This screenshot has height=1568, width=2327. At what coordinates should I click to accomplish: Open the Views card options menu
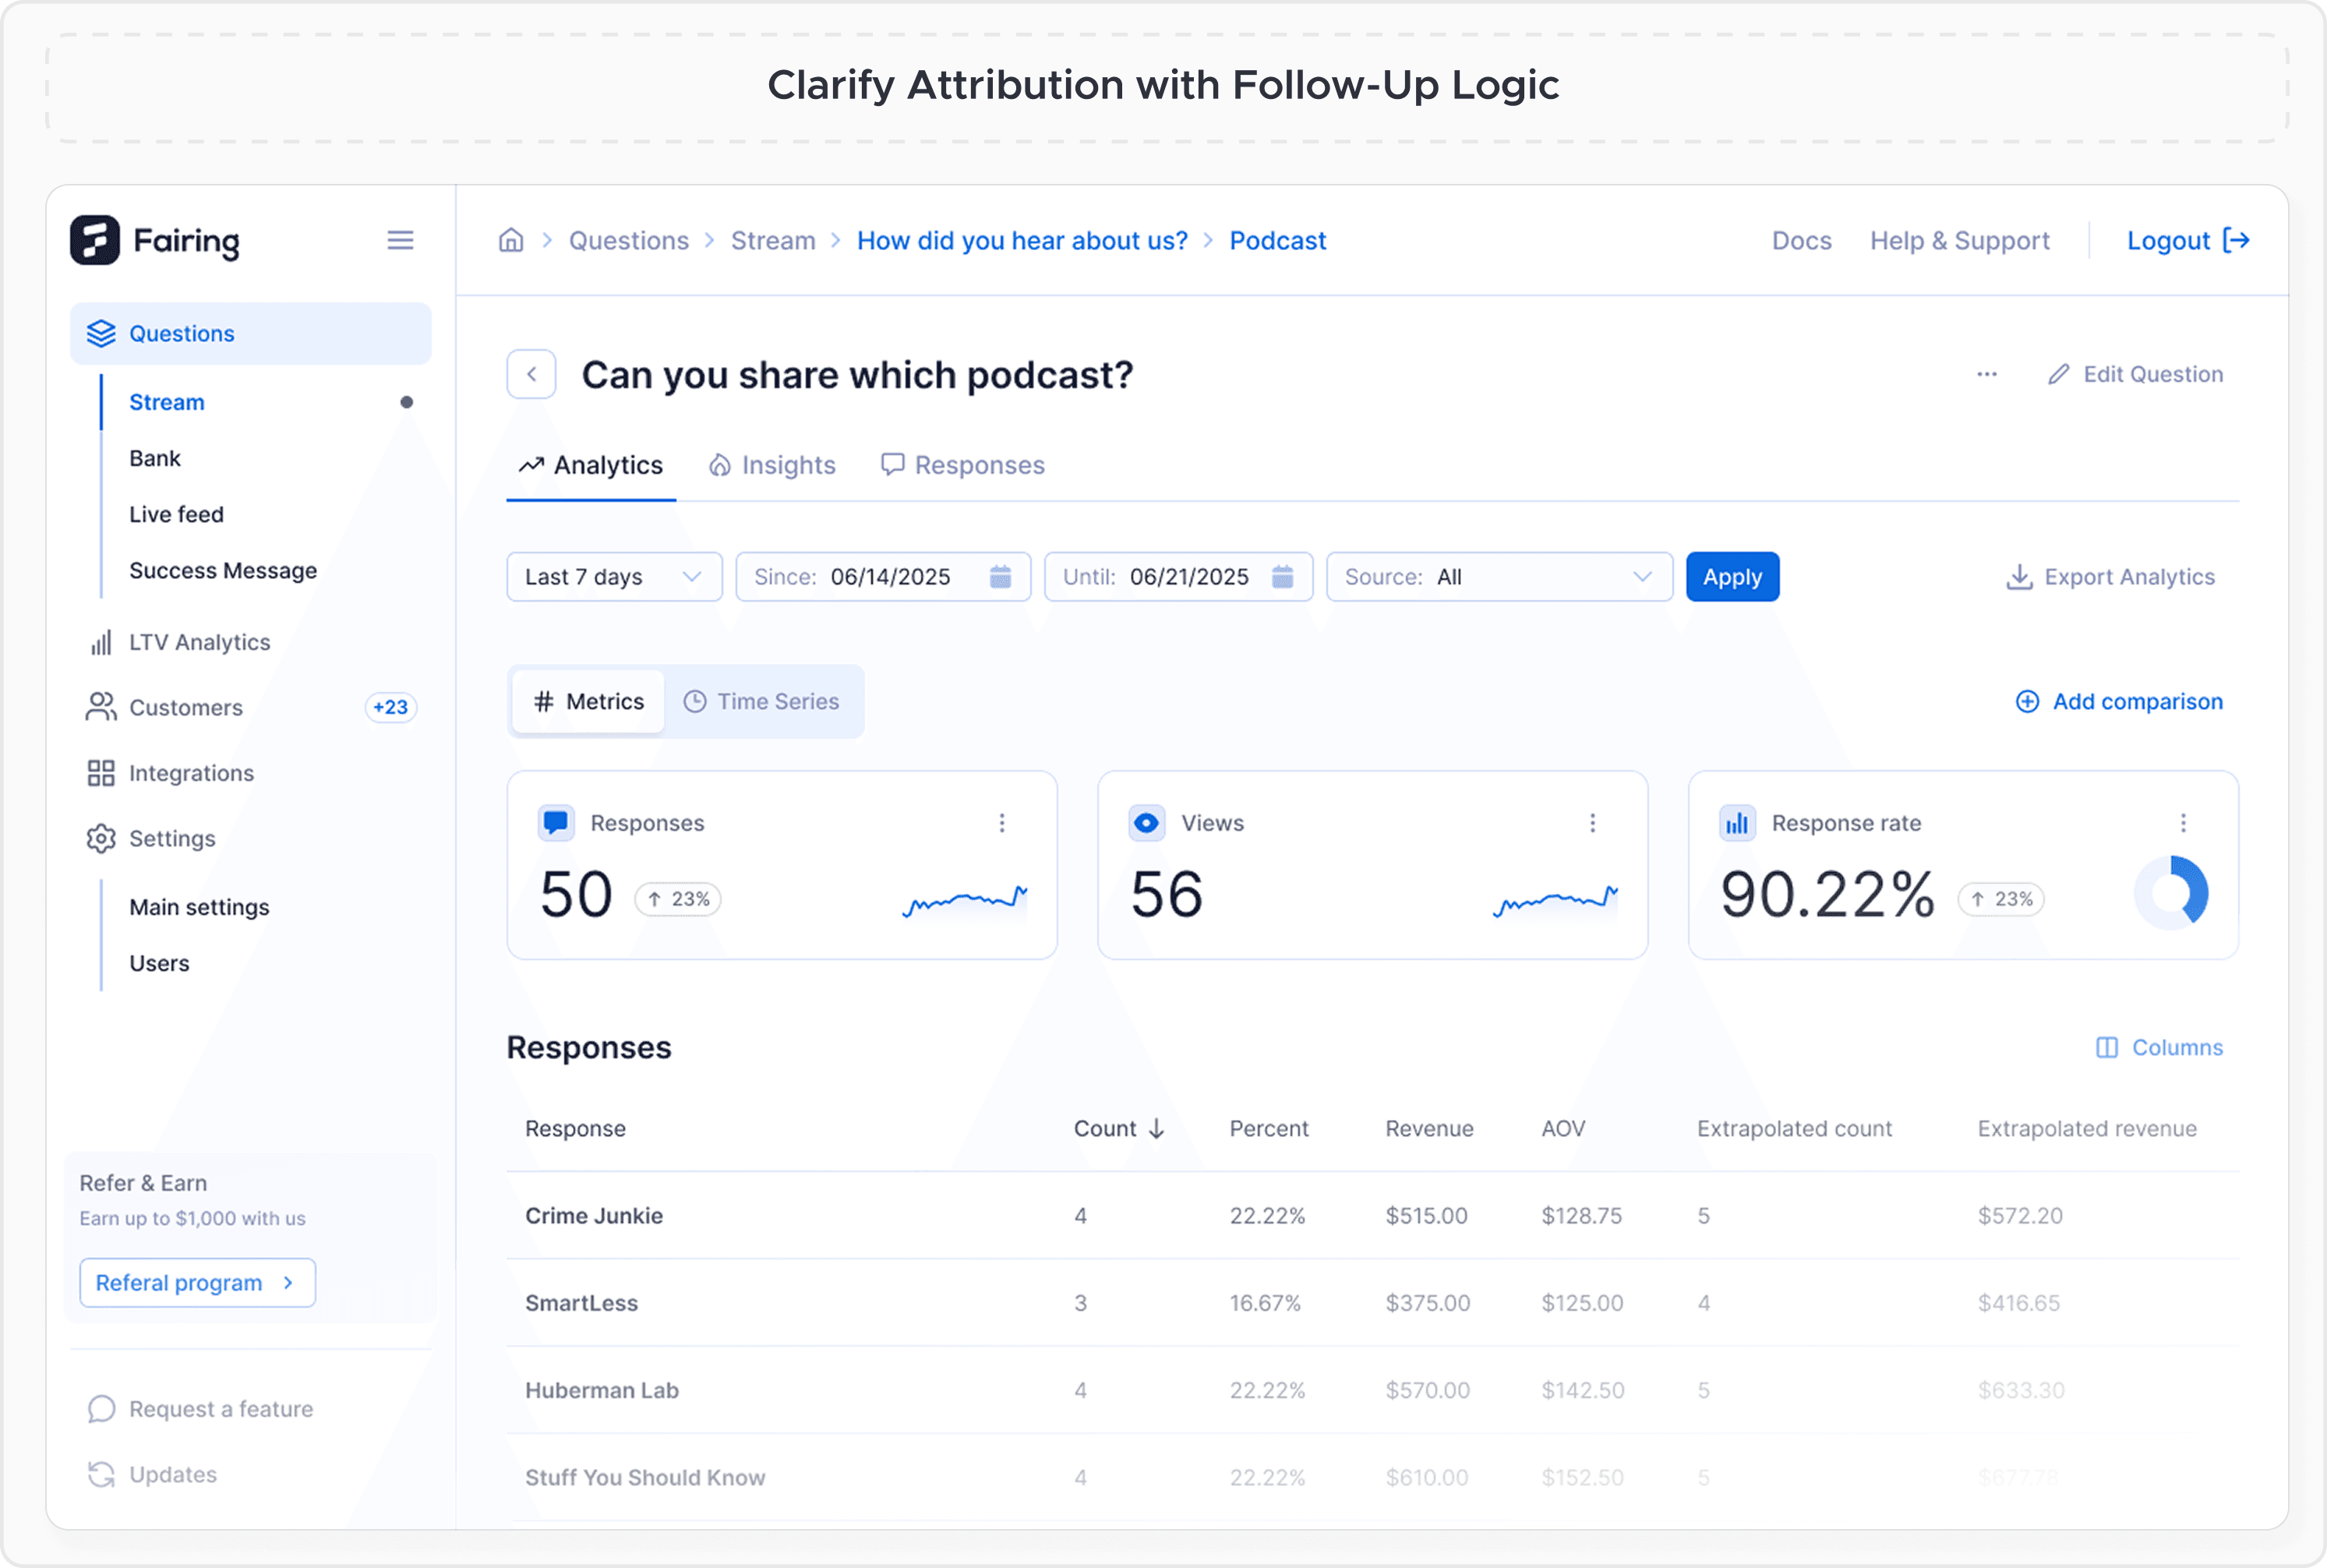pyautogui.click(x=1593, y=822)
